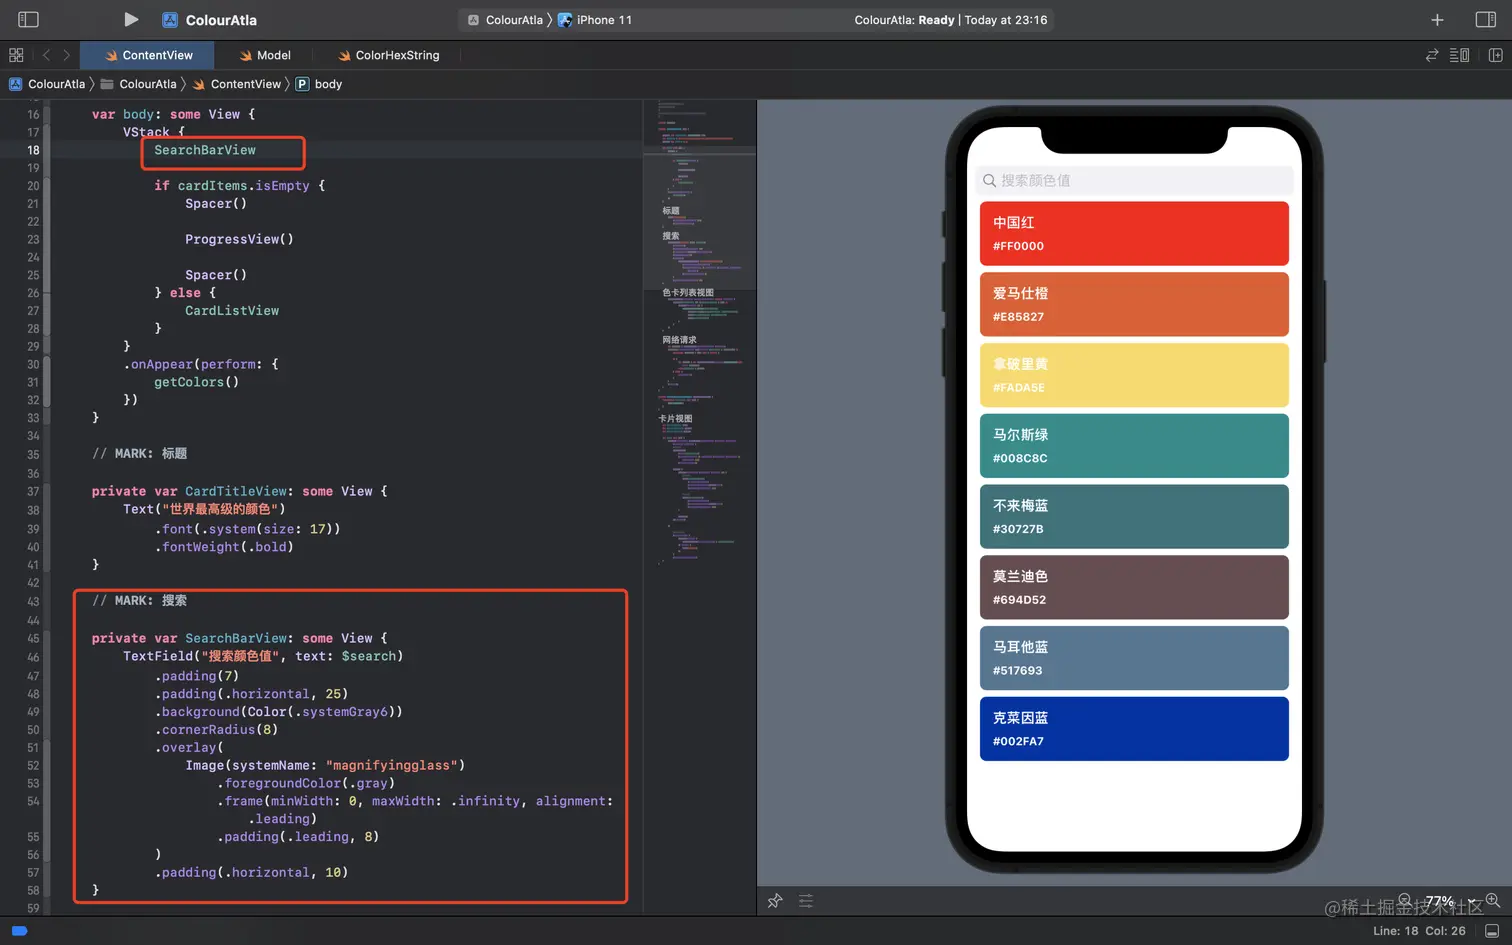Screen dimensions: 1512x945
Task: Click magnifyingglass string in code
Action: coord(391,766)
